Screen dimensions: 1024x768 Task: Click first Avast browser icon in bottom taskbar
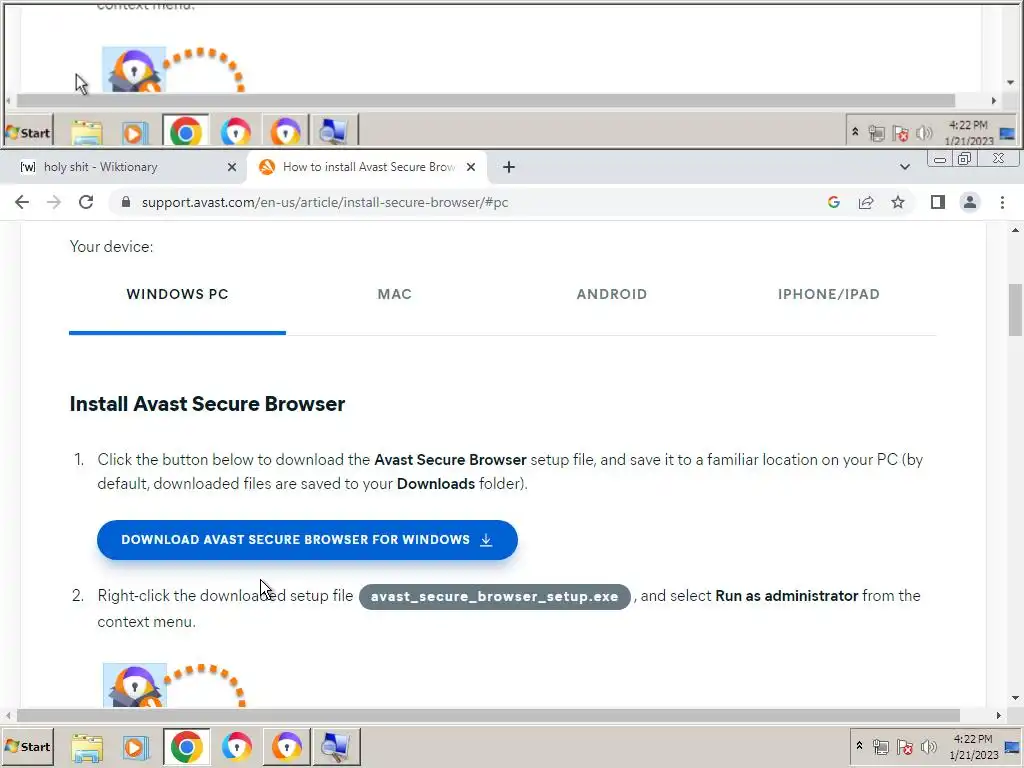coord(236,747)
